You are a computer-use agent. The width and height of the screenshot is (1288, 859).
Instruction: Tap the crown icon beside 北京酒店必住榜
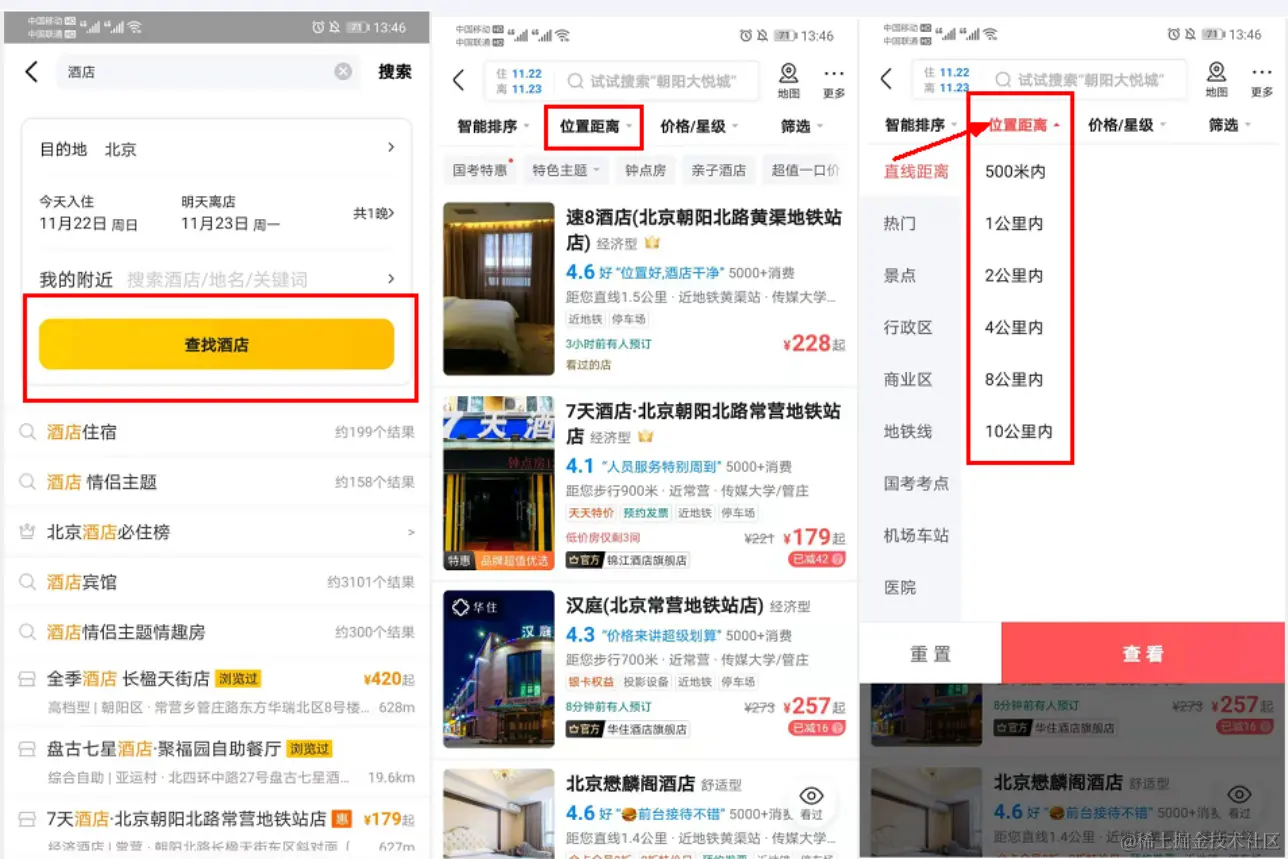27,532
